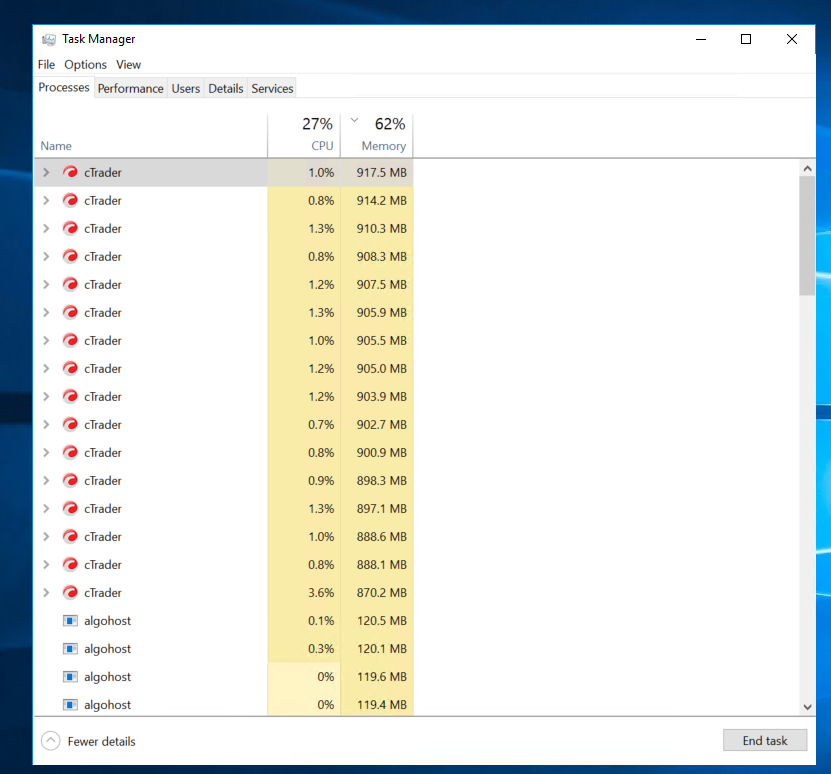Click the cTrader icon in the 914.2 MB row

tap(70, 200)
